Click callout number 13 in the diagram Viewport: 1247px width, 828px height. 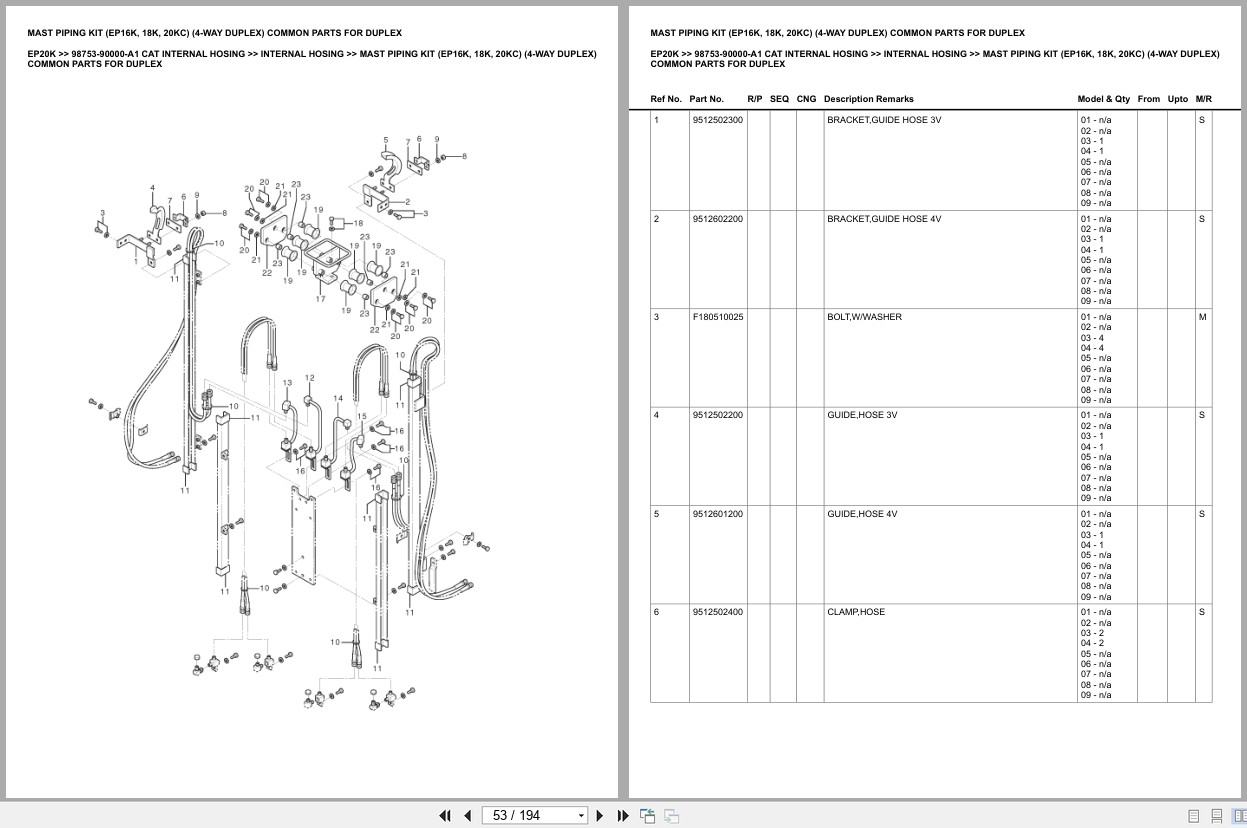287,383
